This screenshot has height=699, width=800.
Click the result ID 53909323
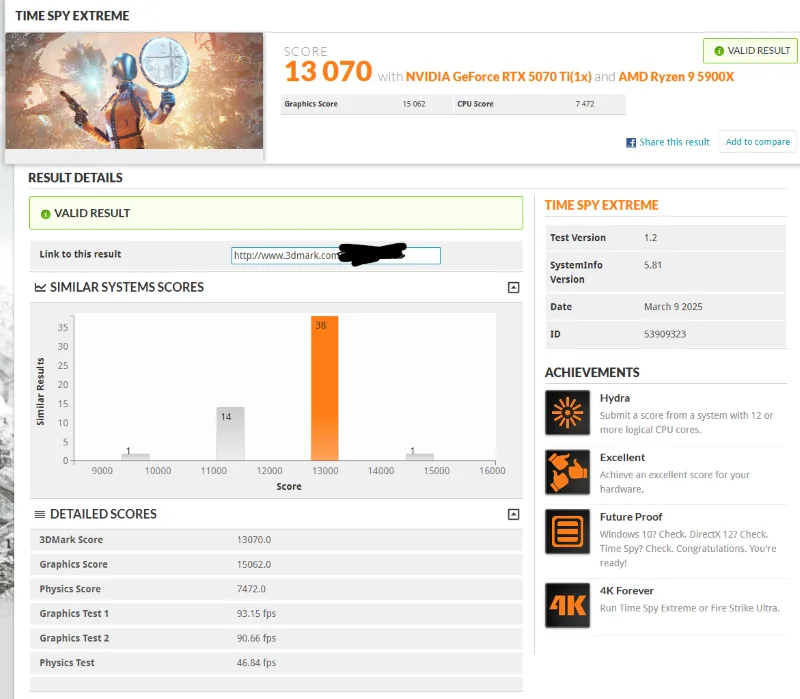[x=665, y=334]
